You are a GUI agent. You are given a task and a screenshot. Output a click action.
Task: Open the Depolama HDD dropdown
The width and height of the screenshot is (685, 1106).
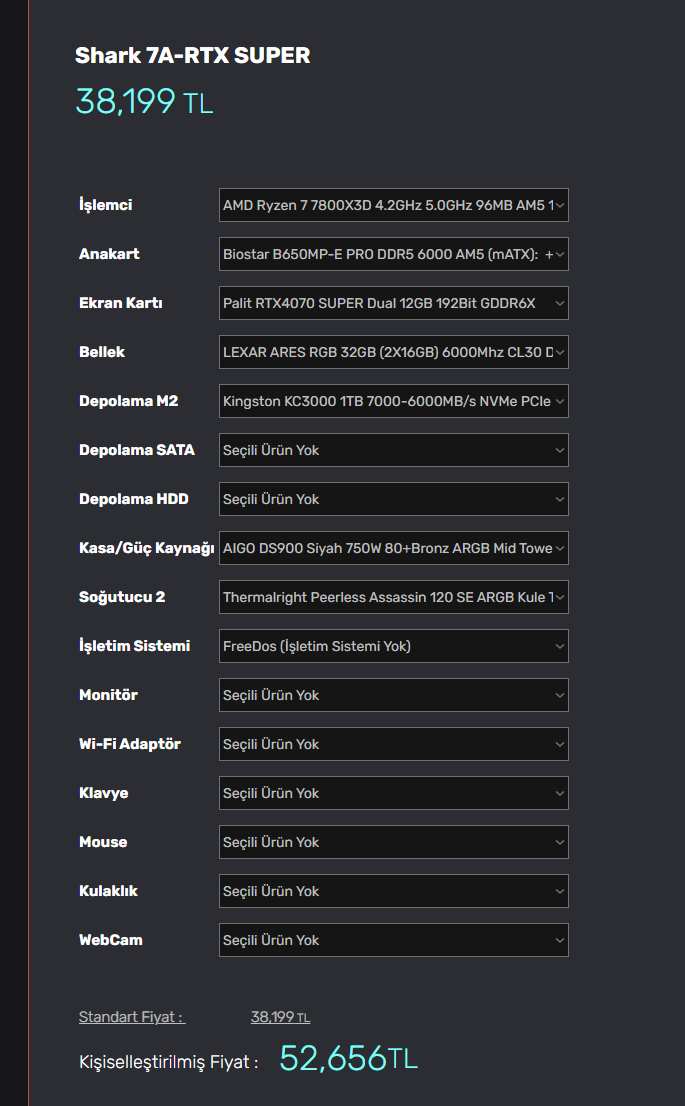pyautogui.click(x=393, y=500)
